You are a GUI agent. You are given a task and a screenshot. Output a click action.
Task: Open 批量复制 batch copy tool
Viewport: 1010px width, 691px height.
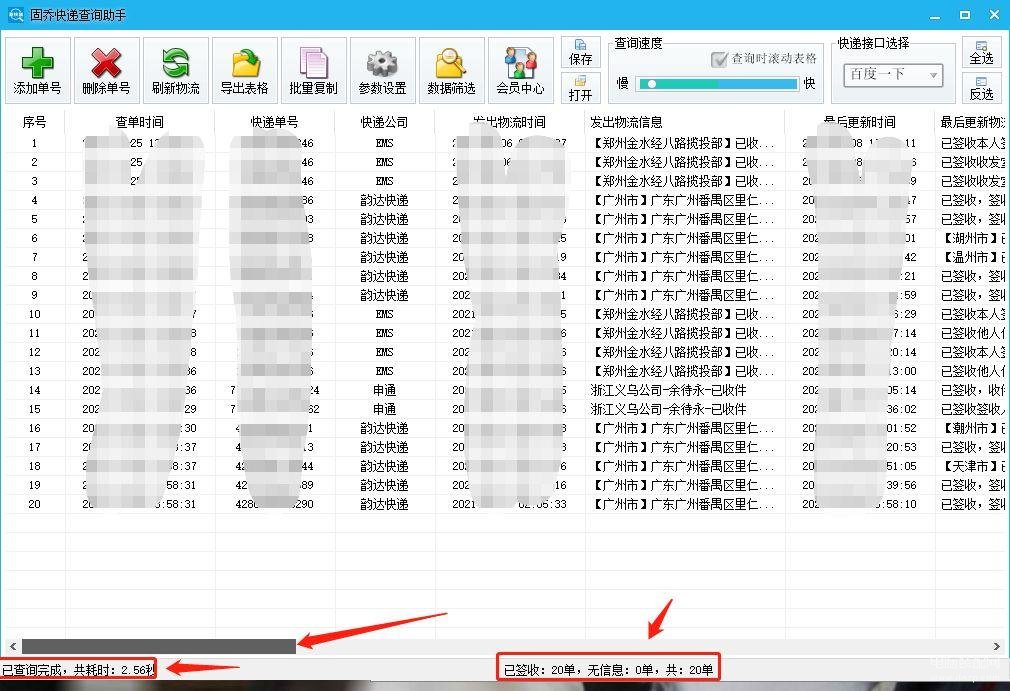tap(314, 70)
